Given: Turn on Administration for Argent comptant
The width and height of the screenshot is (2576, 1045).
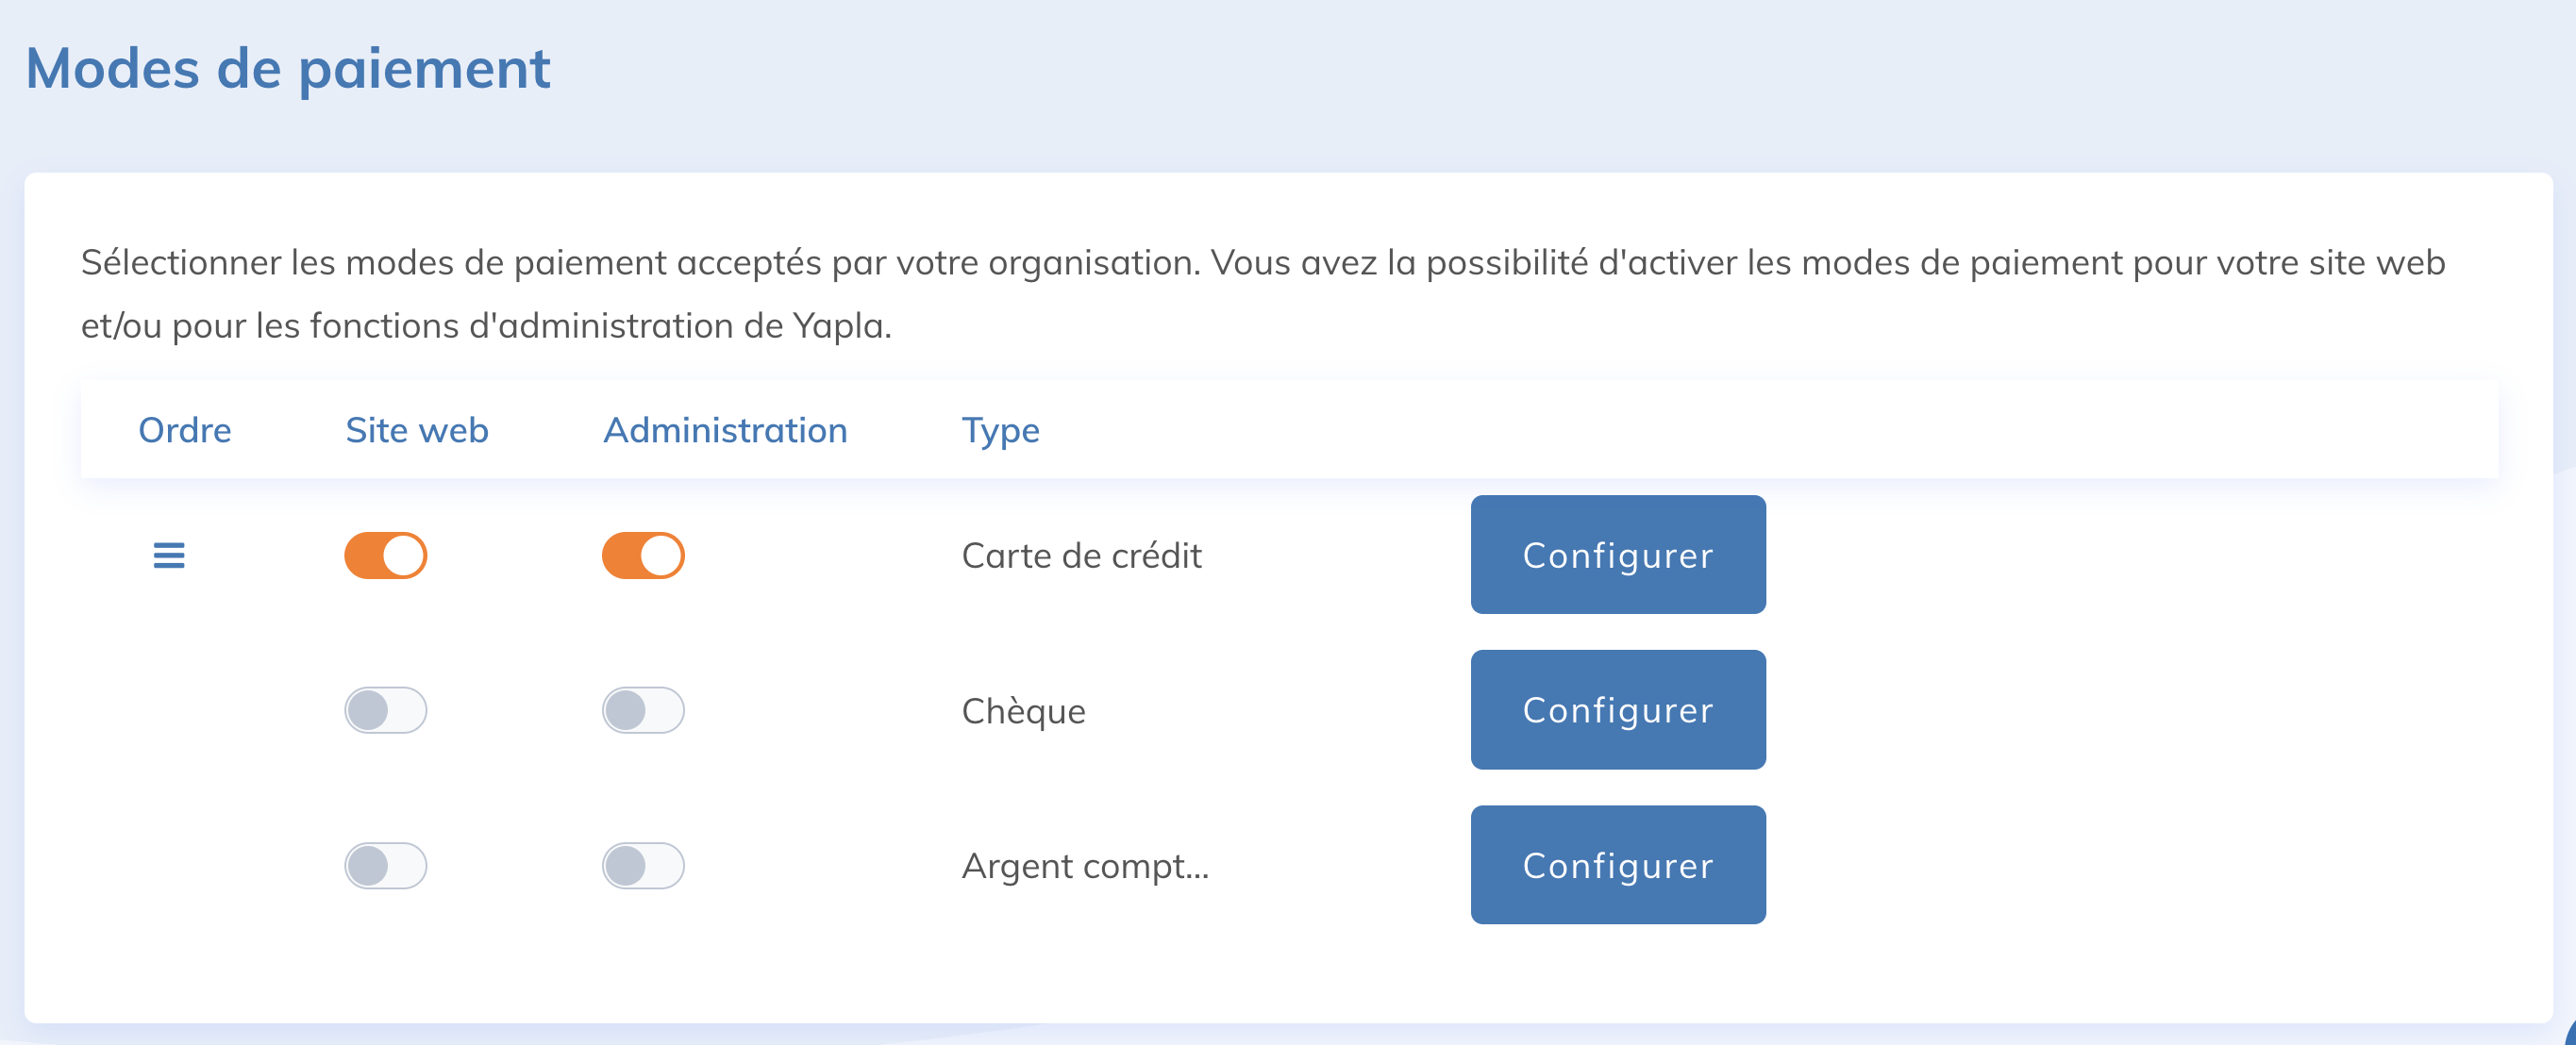Looking at the screenshot, I should pos(643,865).
